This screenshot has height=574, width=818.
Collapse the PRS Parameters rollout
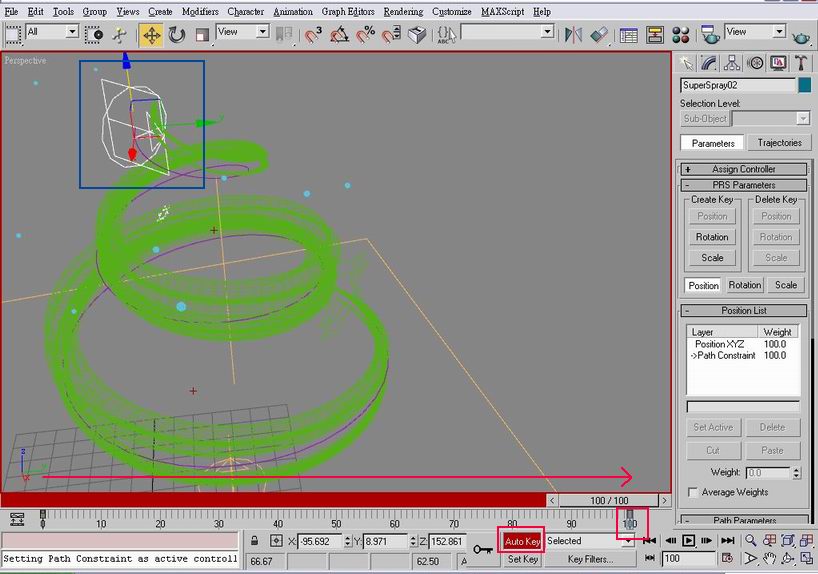(x=744, y=185)
